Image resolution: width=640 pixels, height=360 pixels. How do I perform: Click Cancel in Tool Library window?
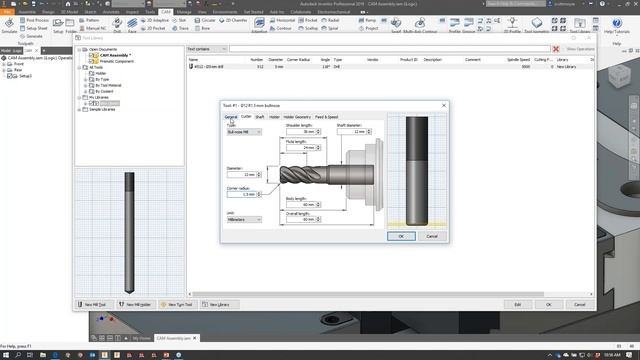[x=580, y=304]
